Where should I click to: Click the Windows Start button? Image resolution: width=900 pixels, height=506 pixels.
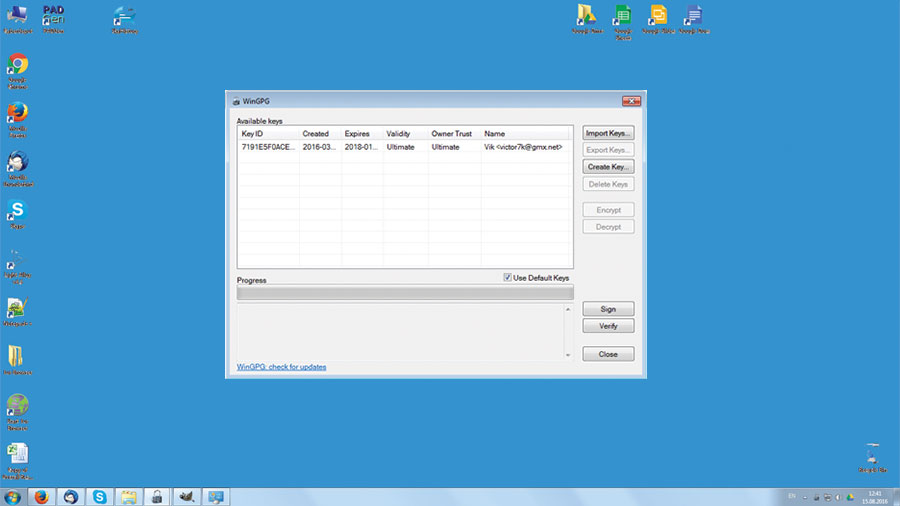click(x=12, y=497)
